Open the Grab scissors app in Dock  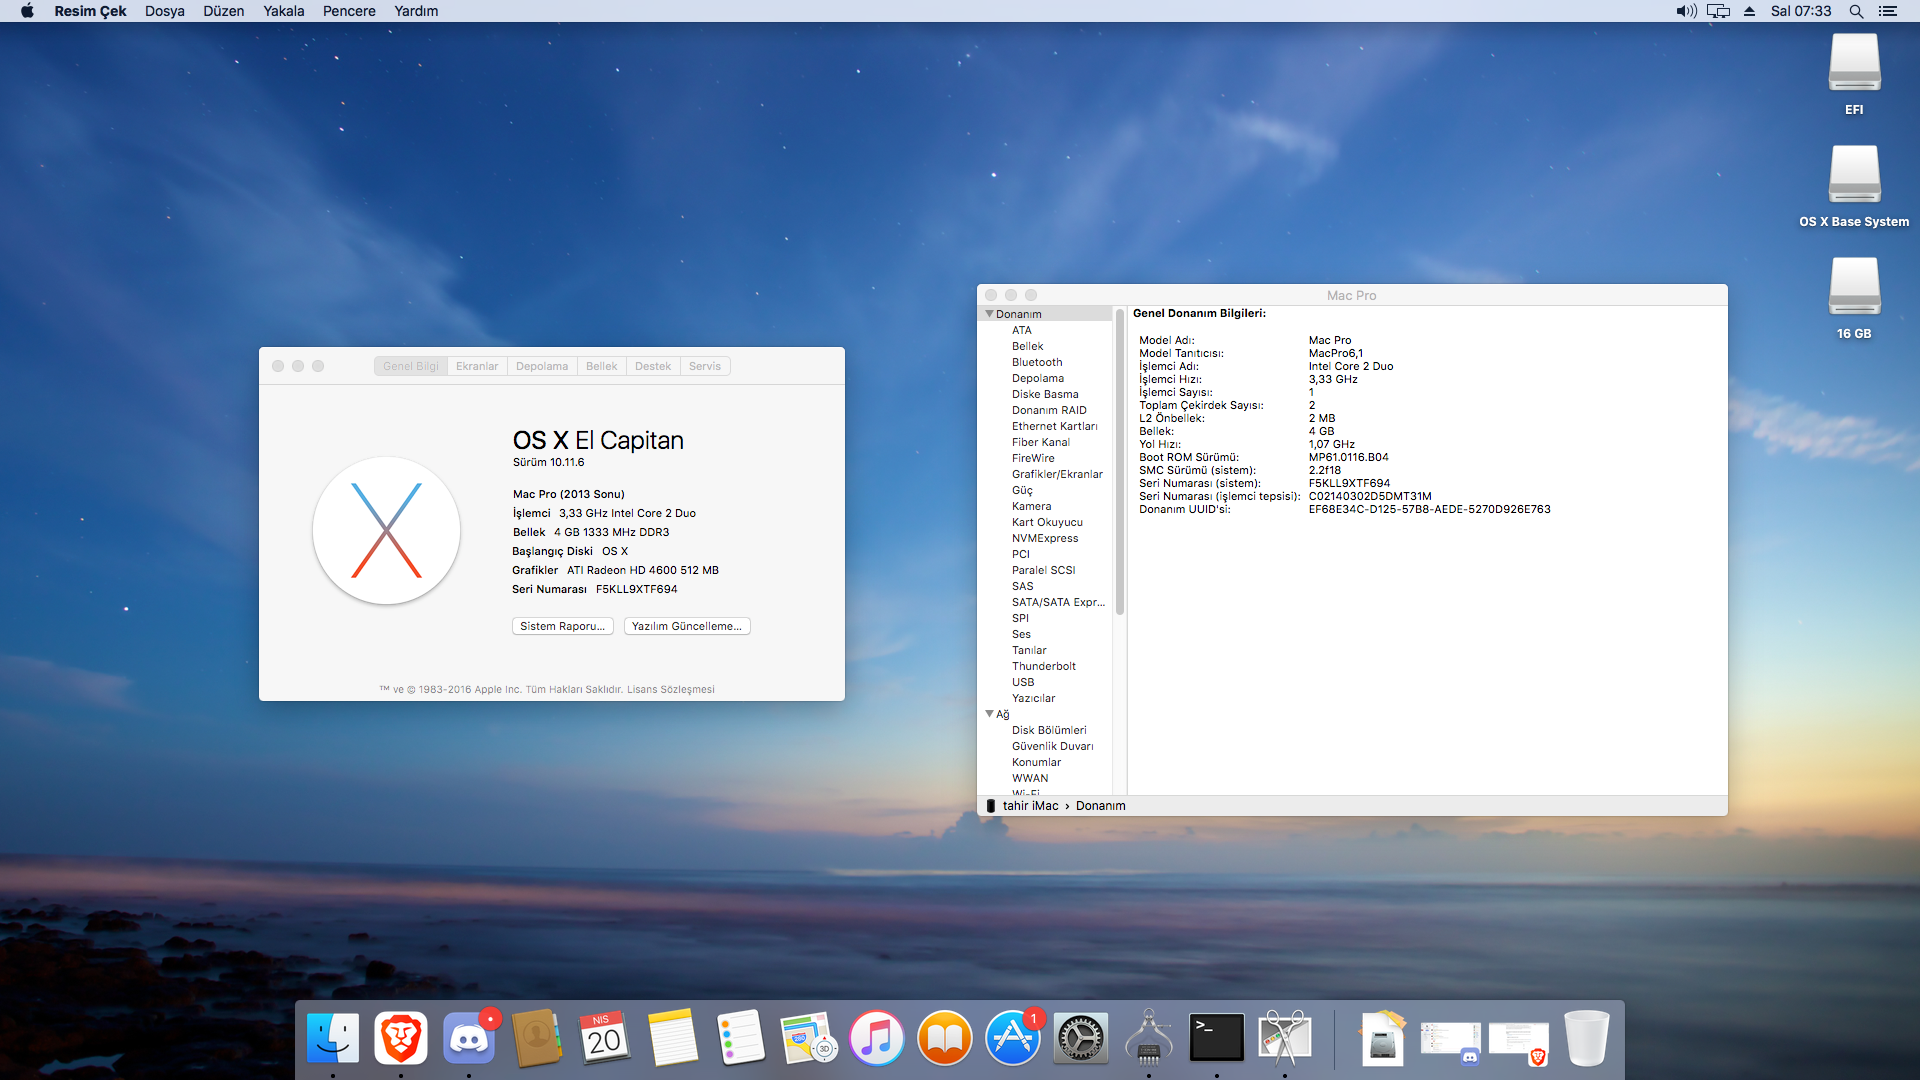pos(1285,1038)
